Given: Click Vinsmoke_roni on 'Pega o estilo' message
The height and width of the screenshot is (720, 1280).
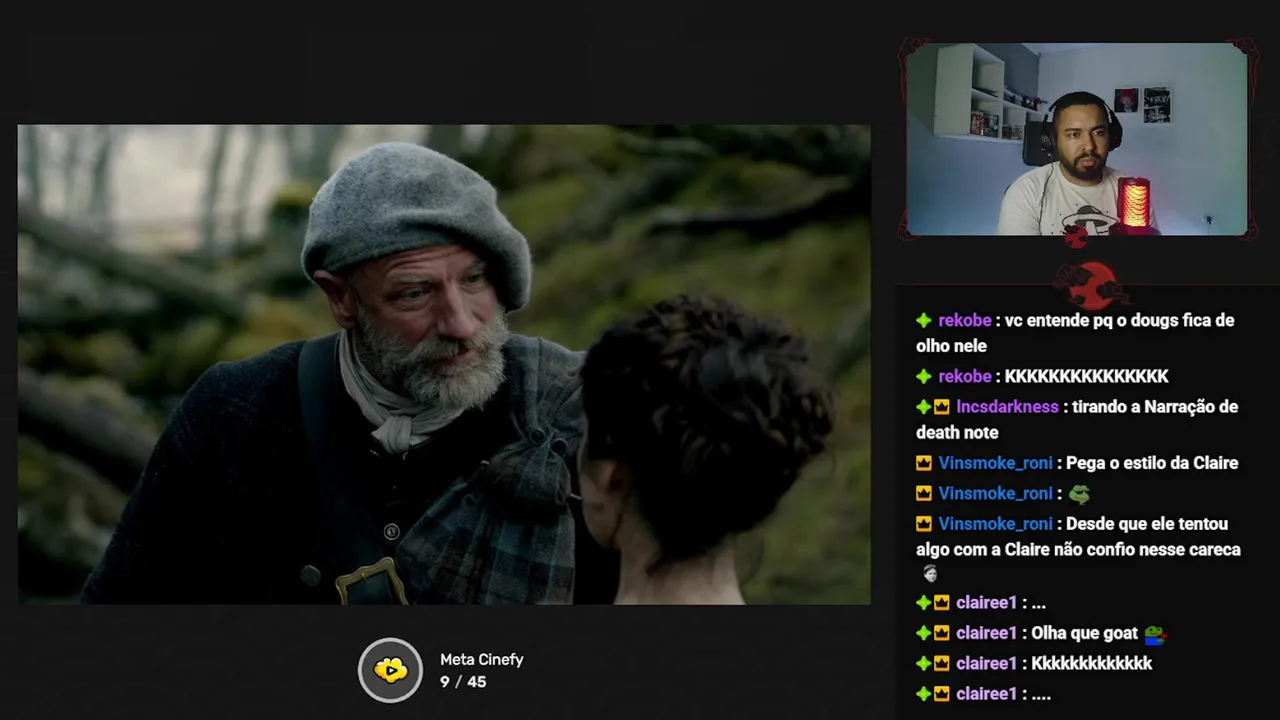Looking at the screenshot, I should coord(995,463).
